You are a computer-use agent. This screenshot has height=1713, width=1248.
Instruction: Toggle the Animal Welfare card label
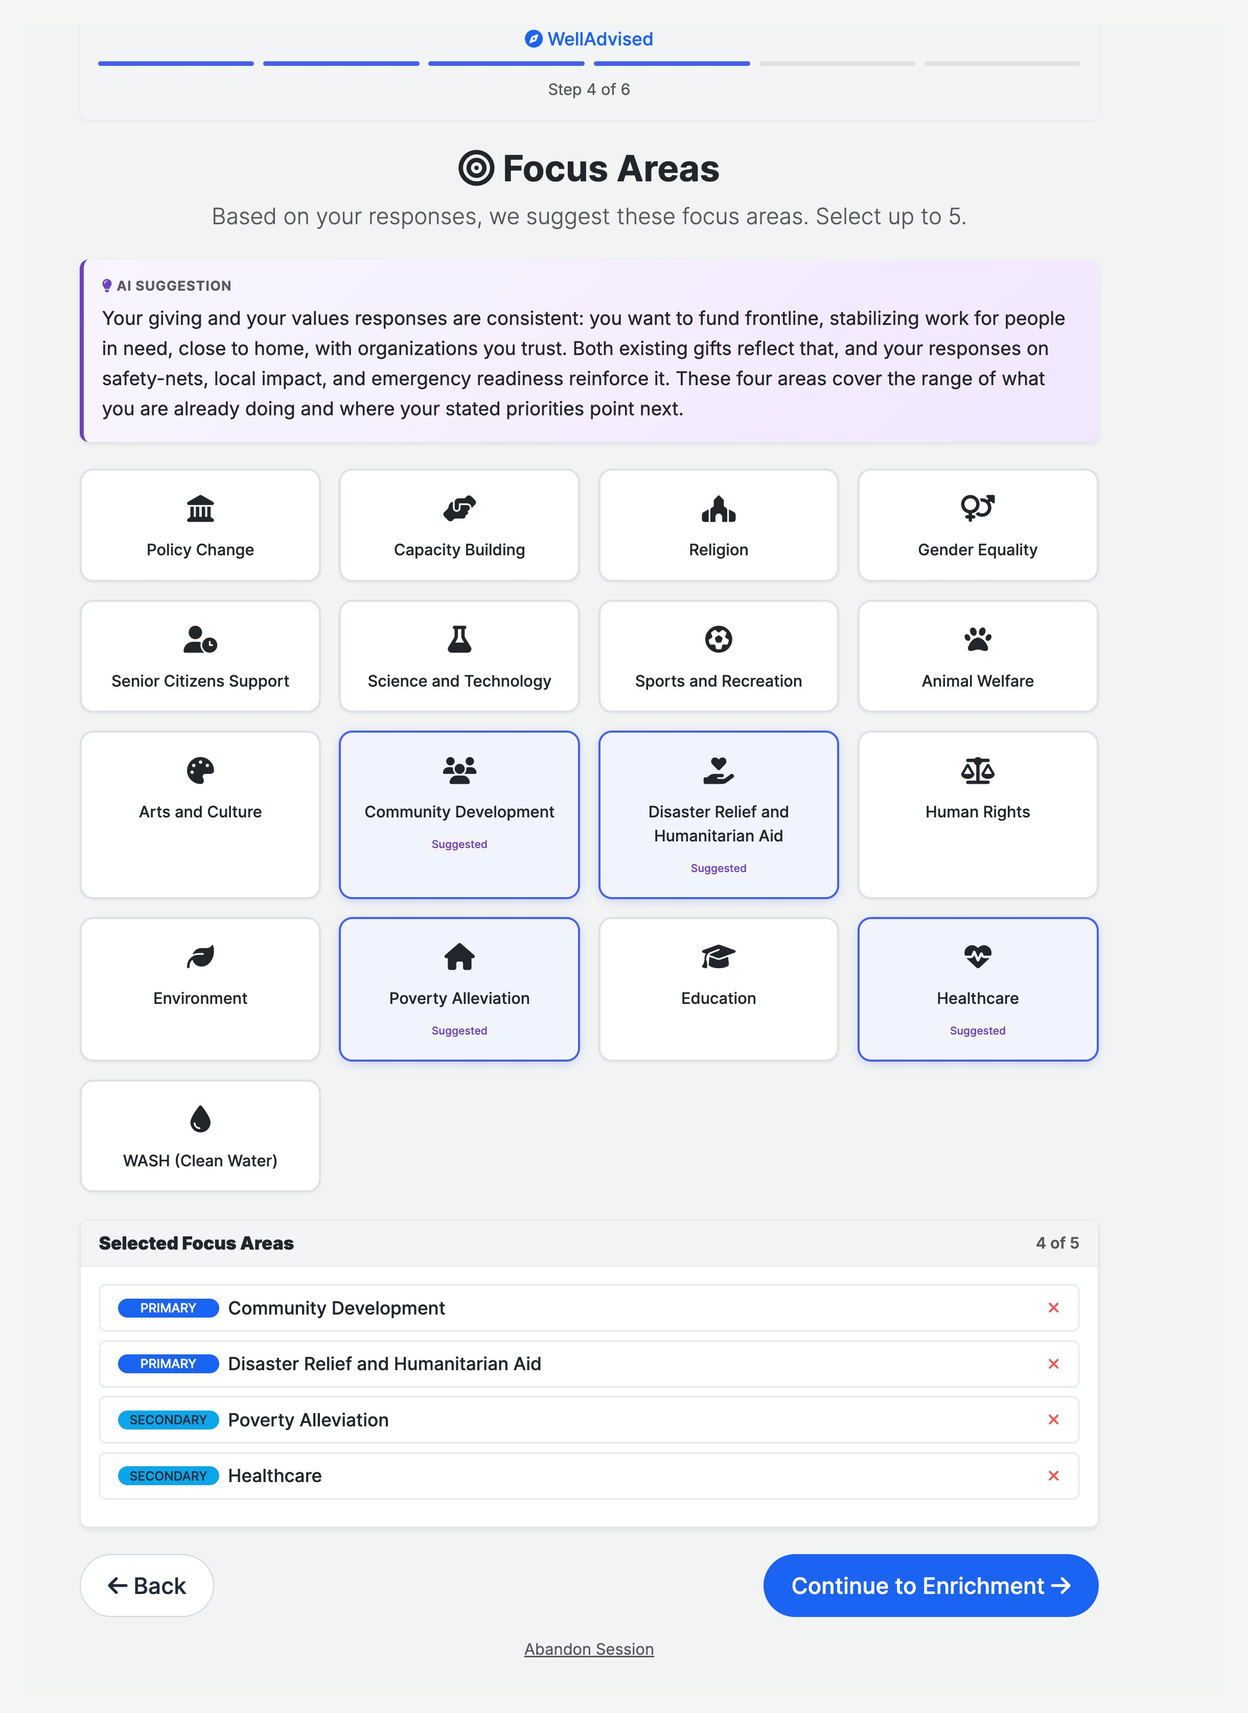(977, 681)
